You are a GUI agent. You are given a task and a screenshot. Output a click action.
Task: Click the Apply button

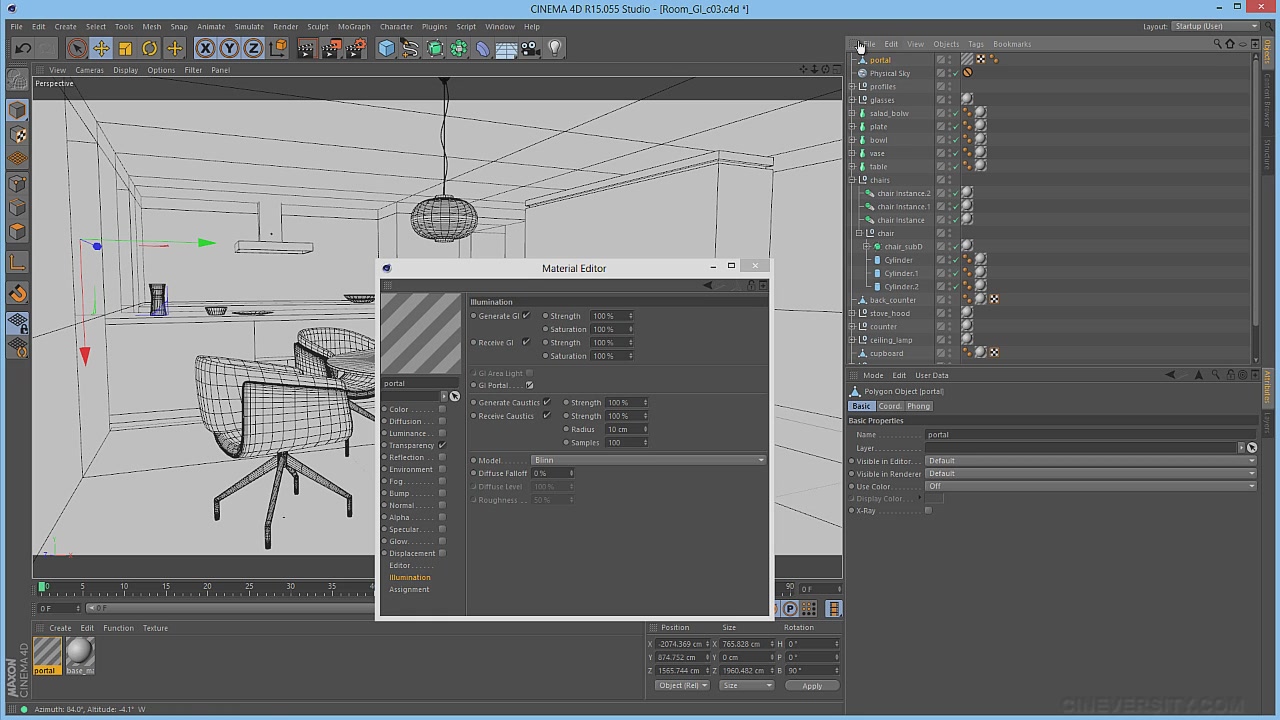click(812, 686)
